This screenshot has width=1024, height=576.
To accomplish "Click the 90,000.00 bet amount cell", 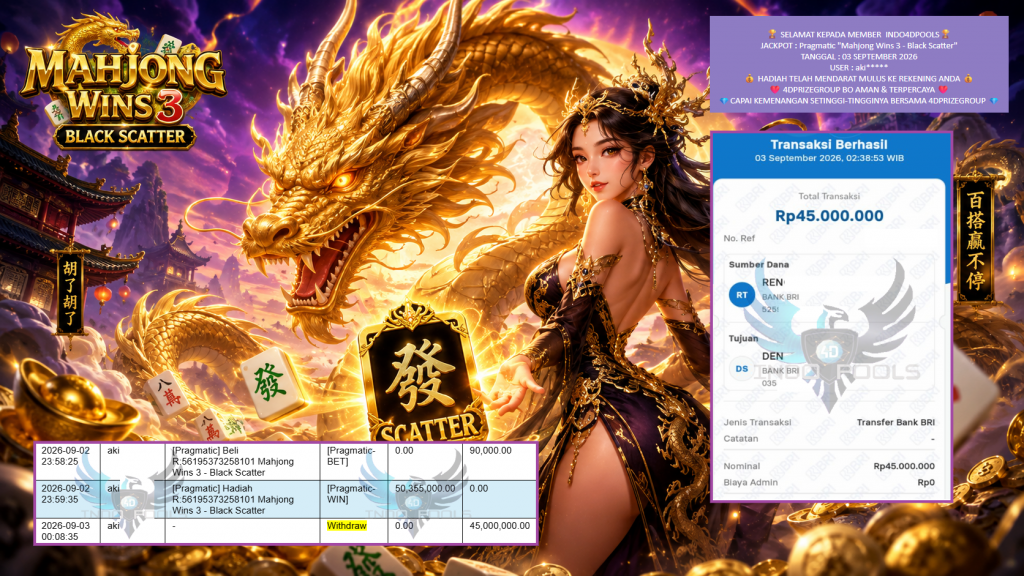I will pos(499,462).
